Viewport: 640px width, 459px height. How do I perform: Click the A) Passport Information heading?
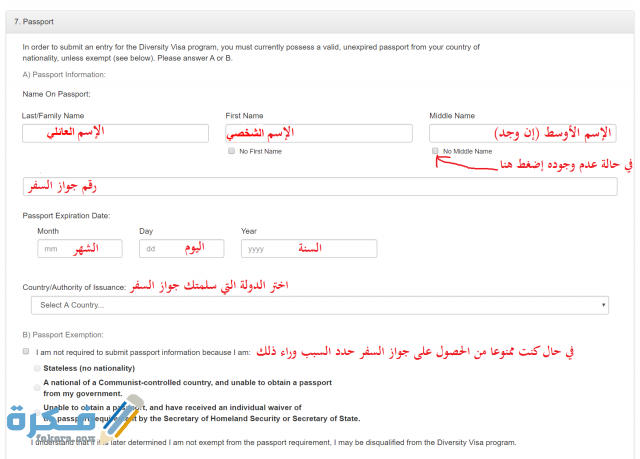(x=63, y=74)
